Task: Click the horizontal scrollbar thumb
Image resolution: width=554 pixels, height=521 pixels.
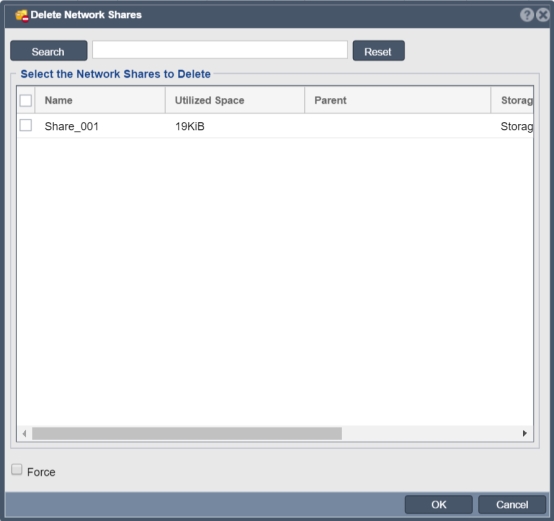Action: pos(187,433)
